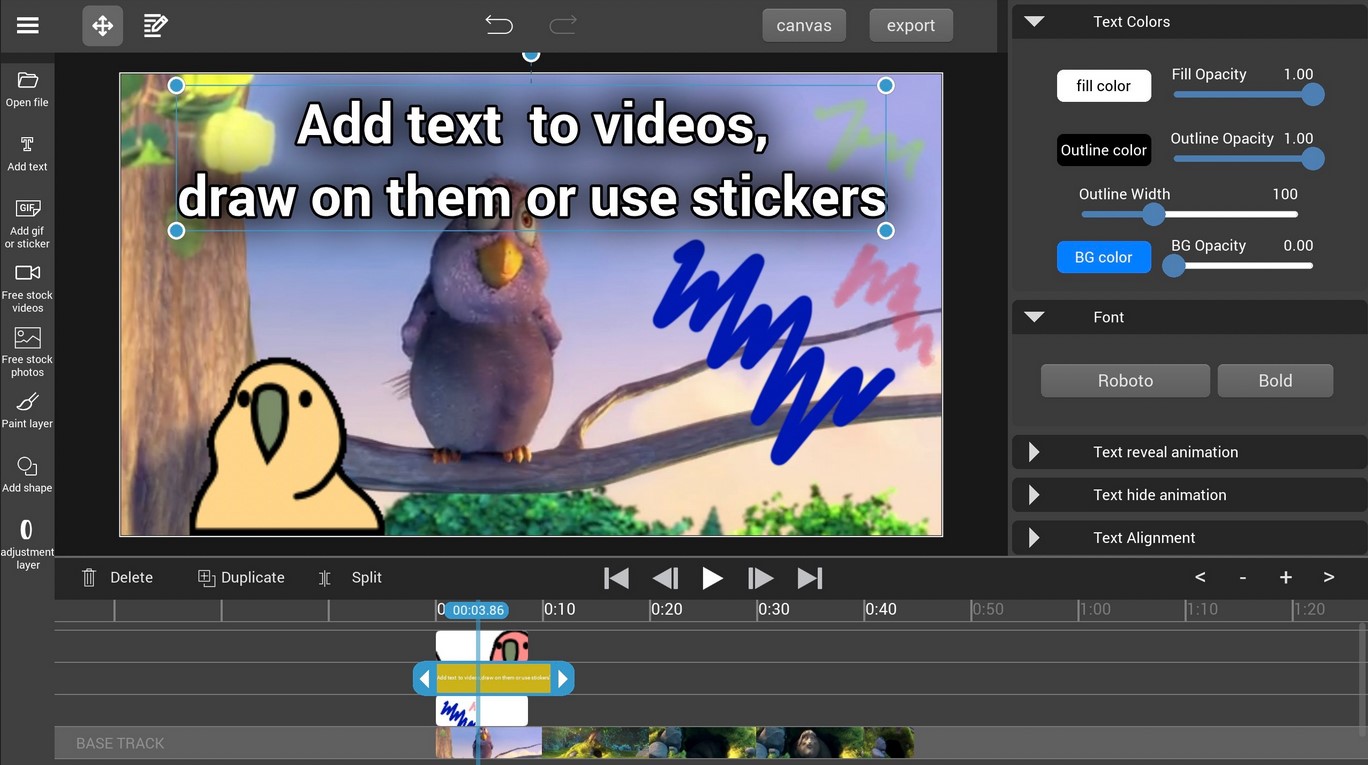
Task: Pick the text BG color
Action: click(x=1104, y=257)
